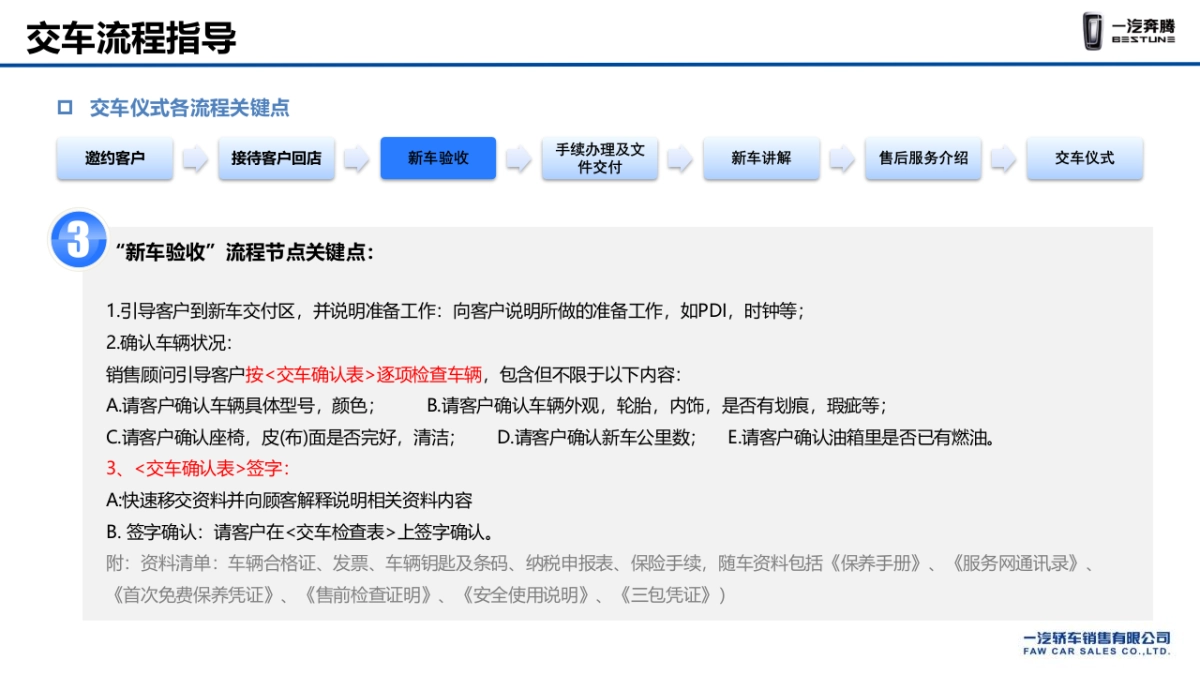Toggle the 邀约客户 flow step

[112, 158]
